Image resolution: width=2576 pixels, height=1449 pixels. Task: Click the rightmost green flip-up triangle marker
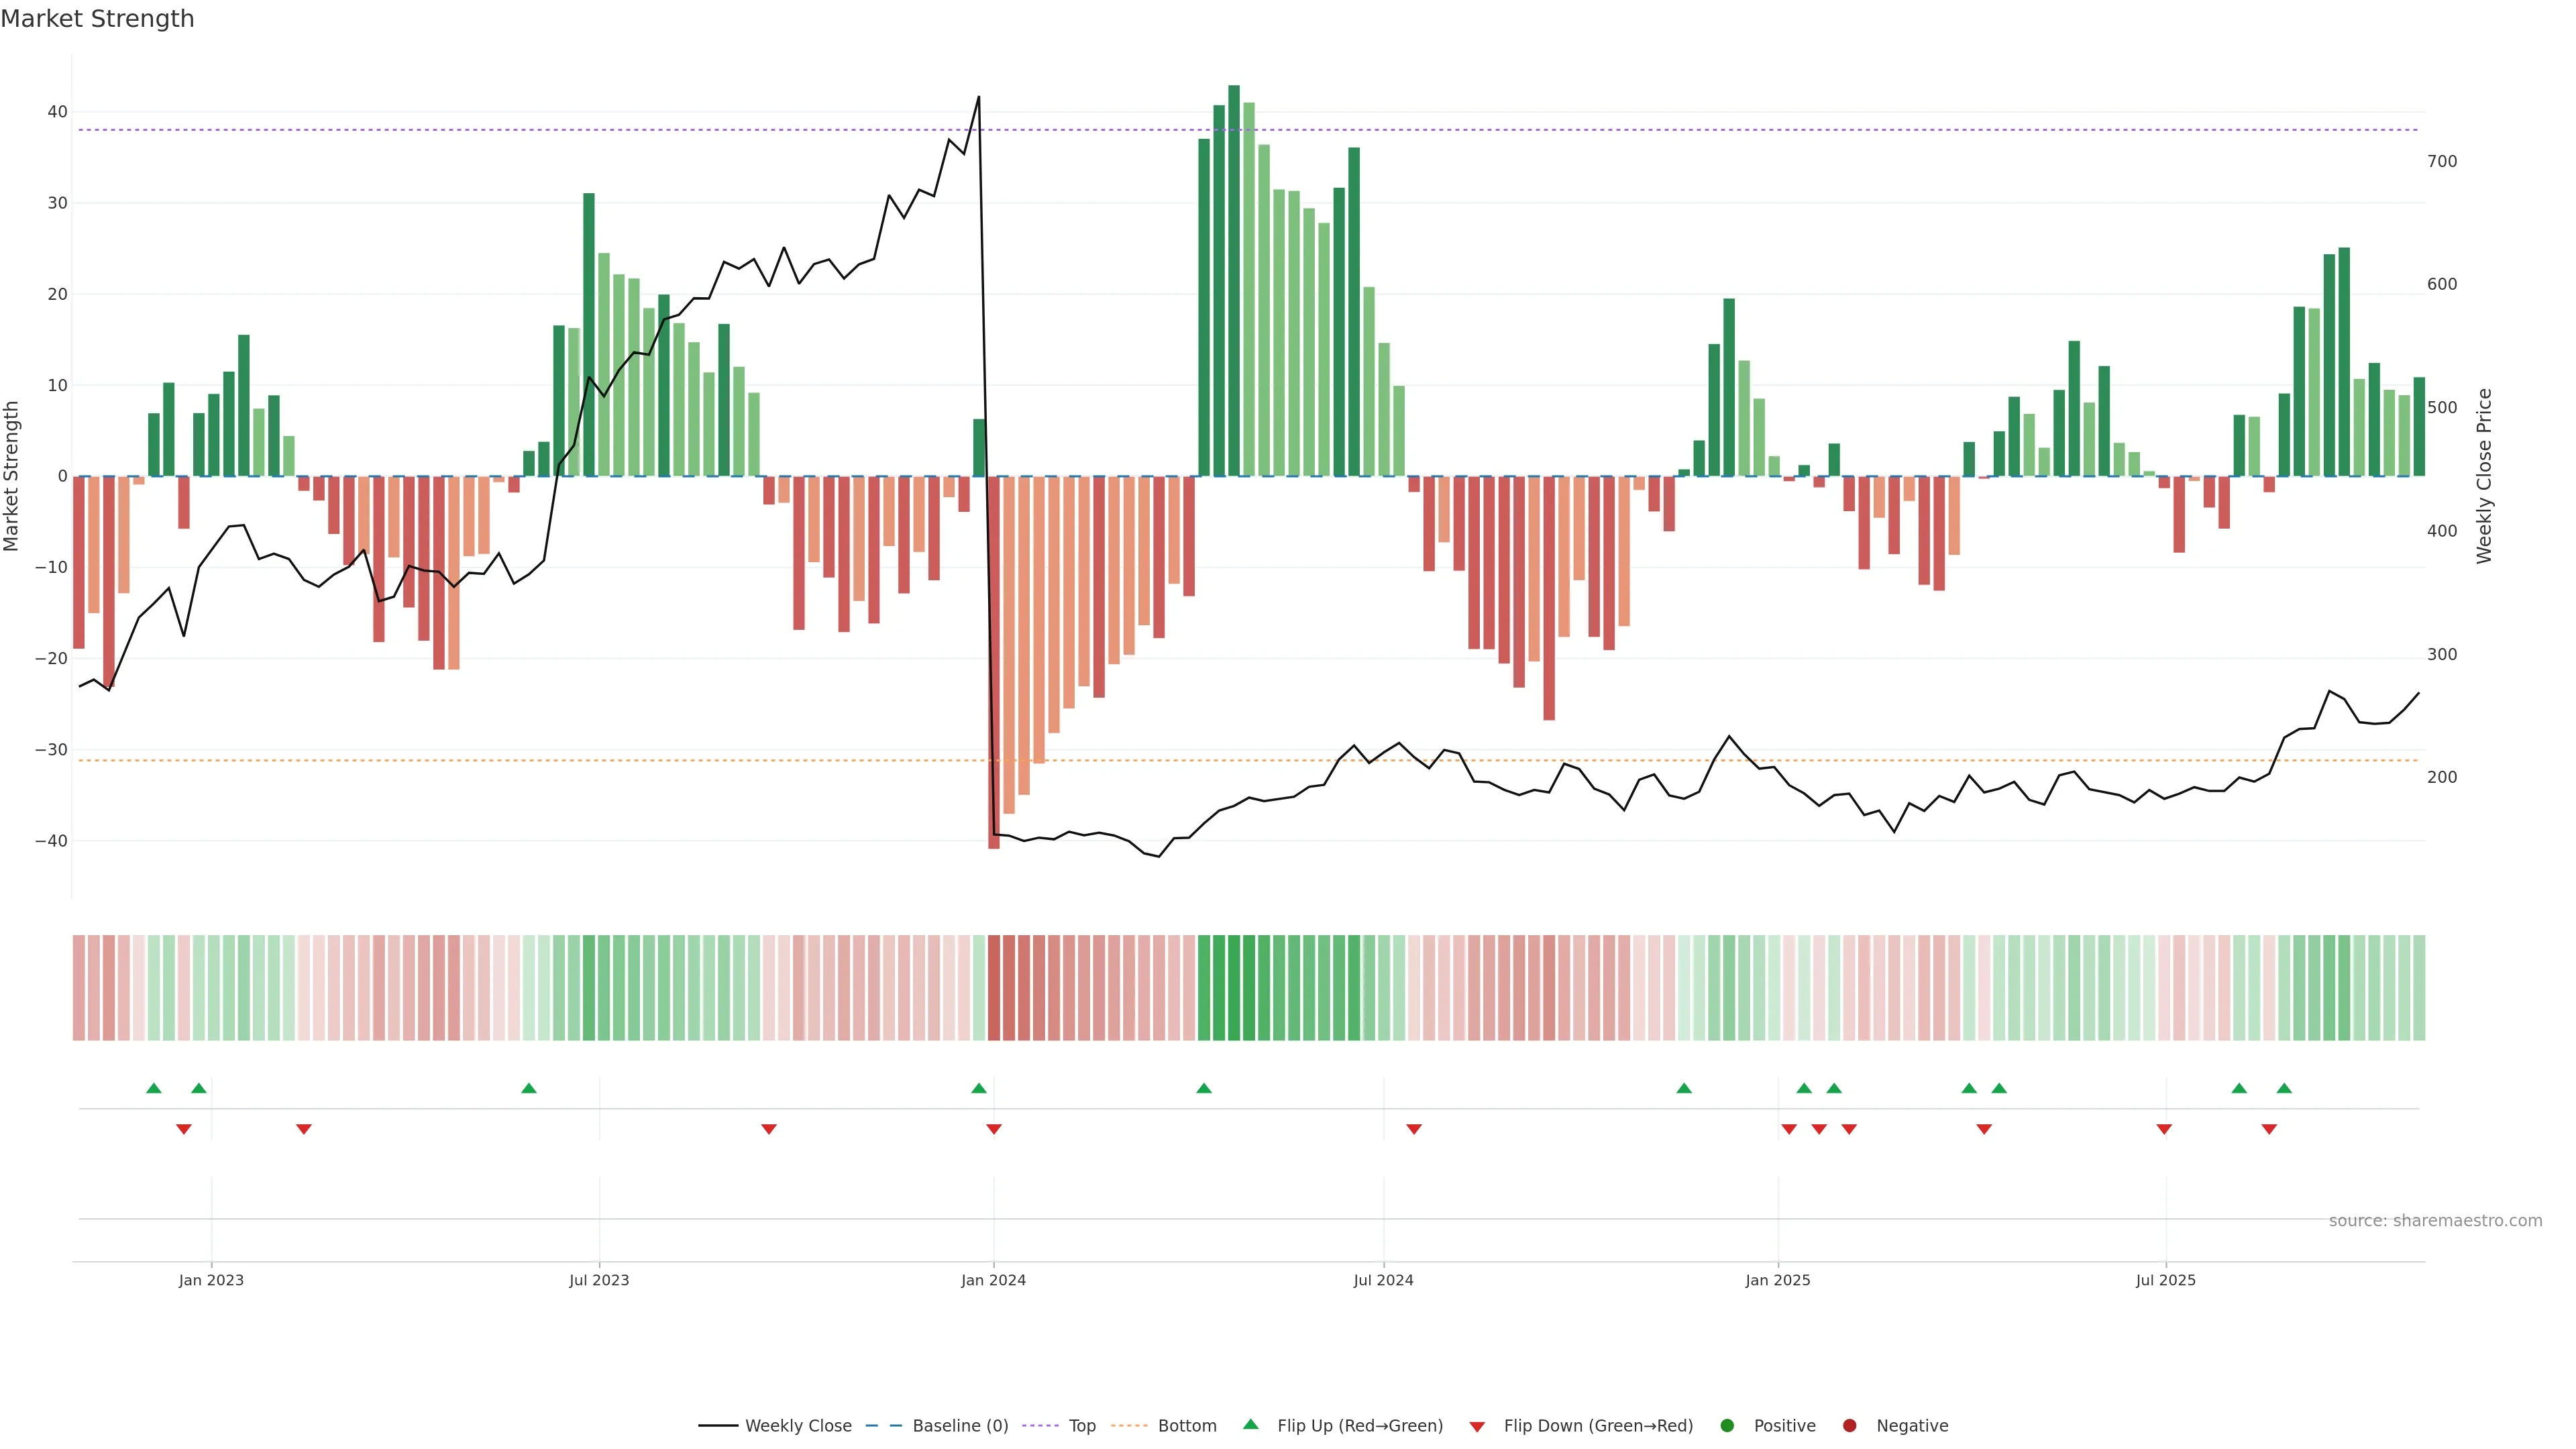2284,1088
